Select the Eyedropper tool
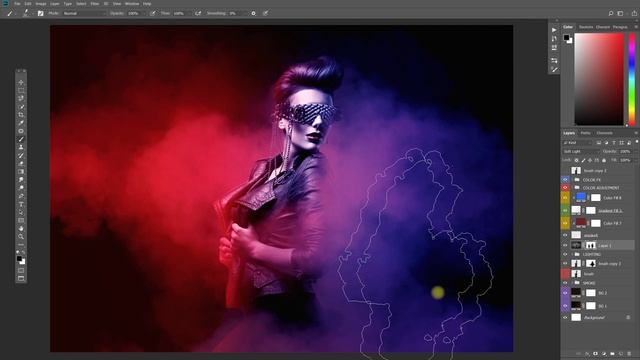This screenshot has height=360, width=640. tap(21, 123)
